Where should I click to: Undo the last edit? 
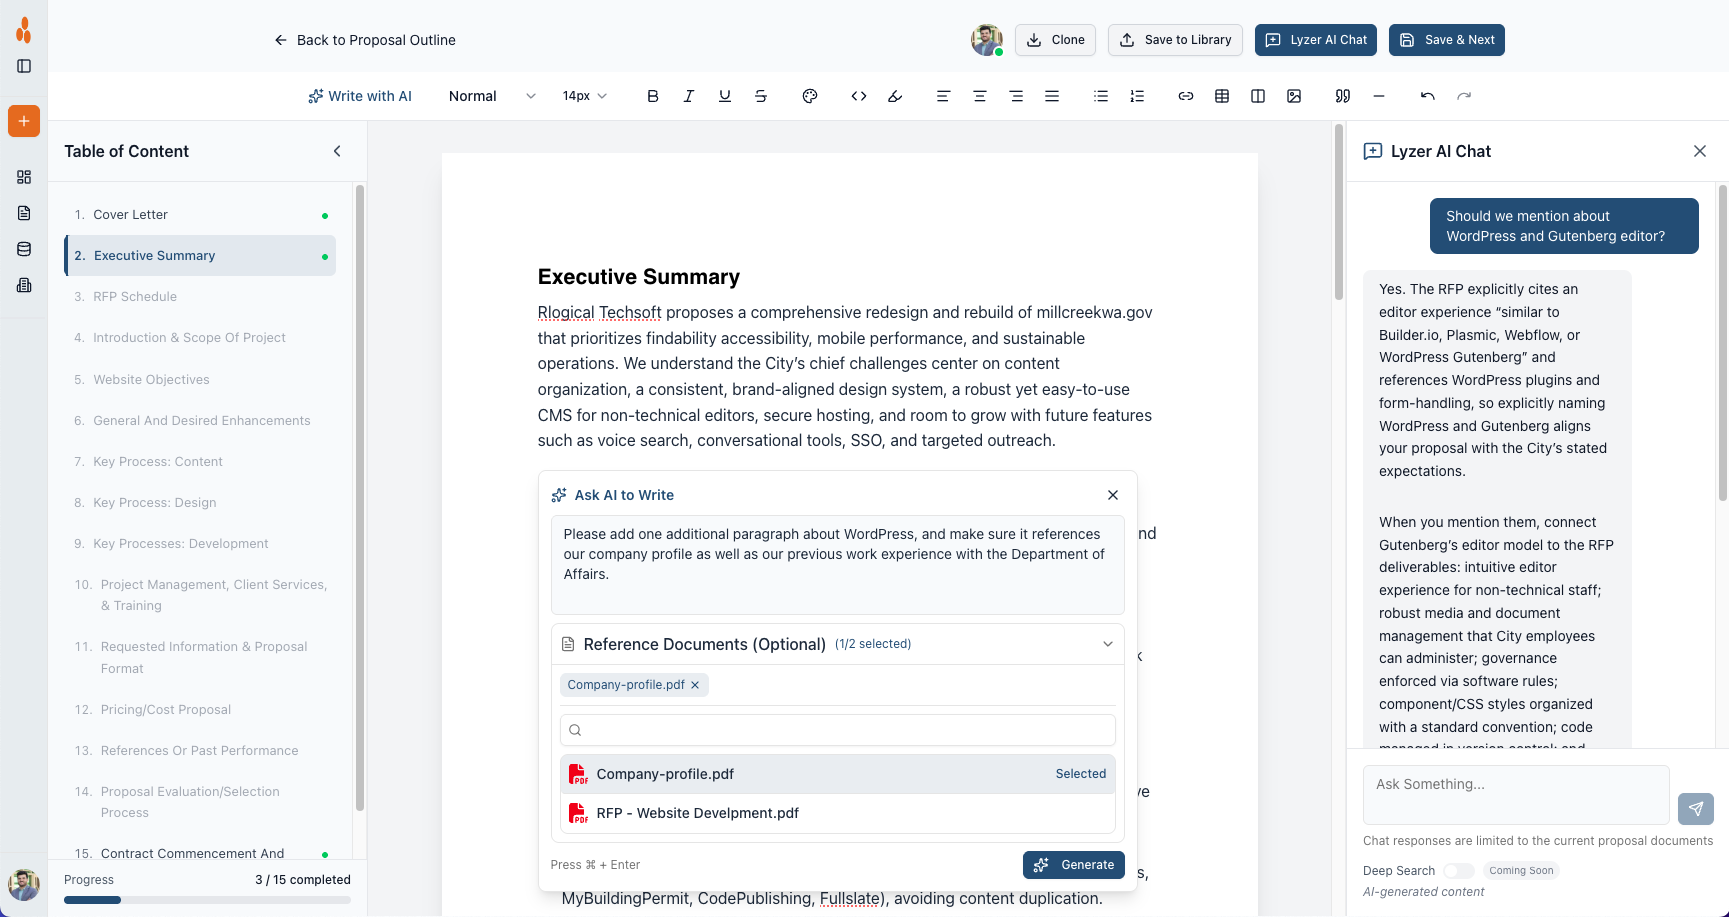[1427, 96]
